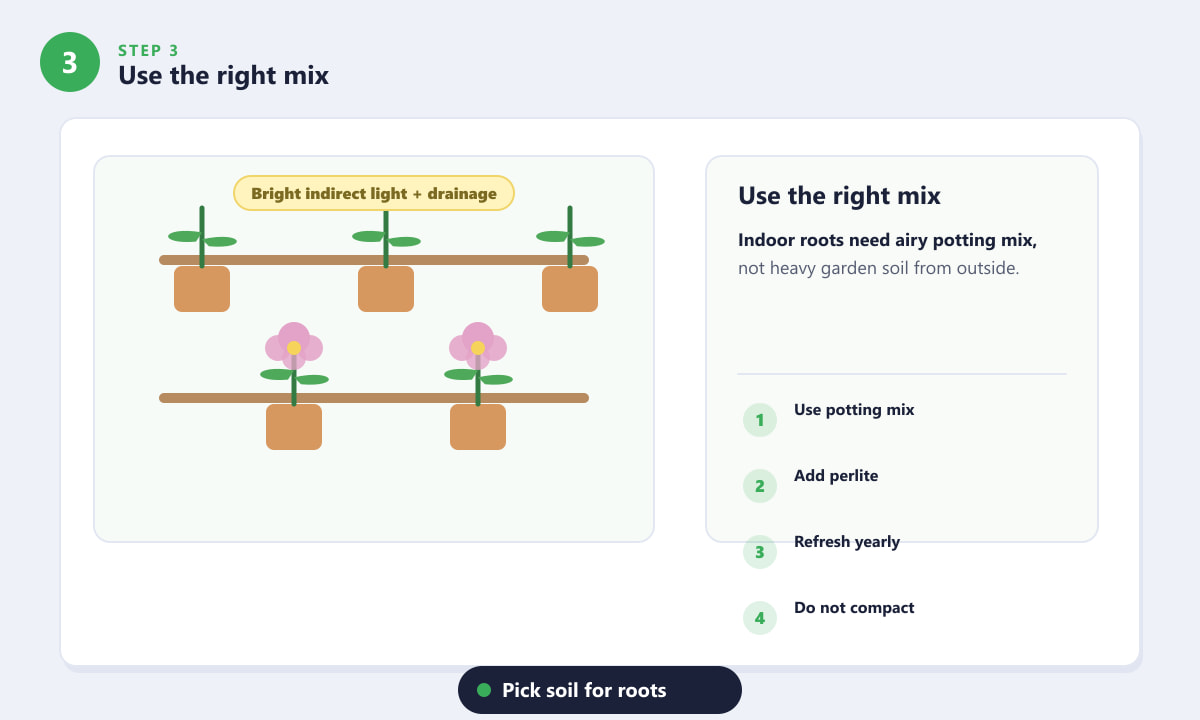Select the number 1 list badge
Image resolution: width=1200 pixels, height=720 pixels.
click(x=760, y=420)
